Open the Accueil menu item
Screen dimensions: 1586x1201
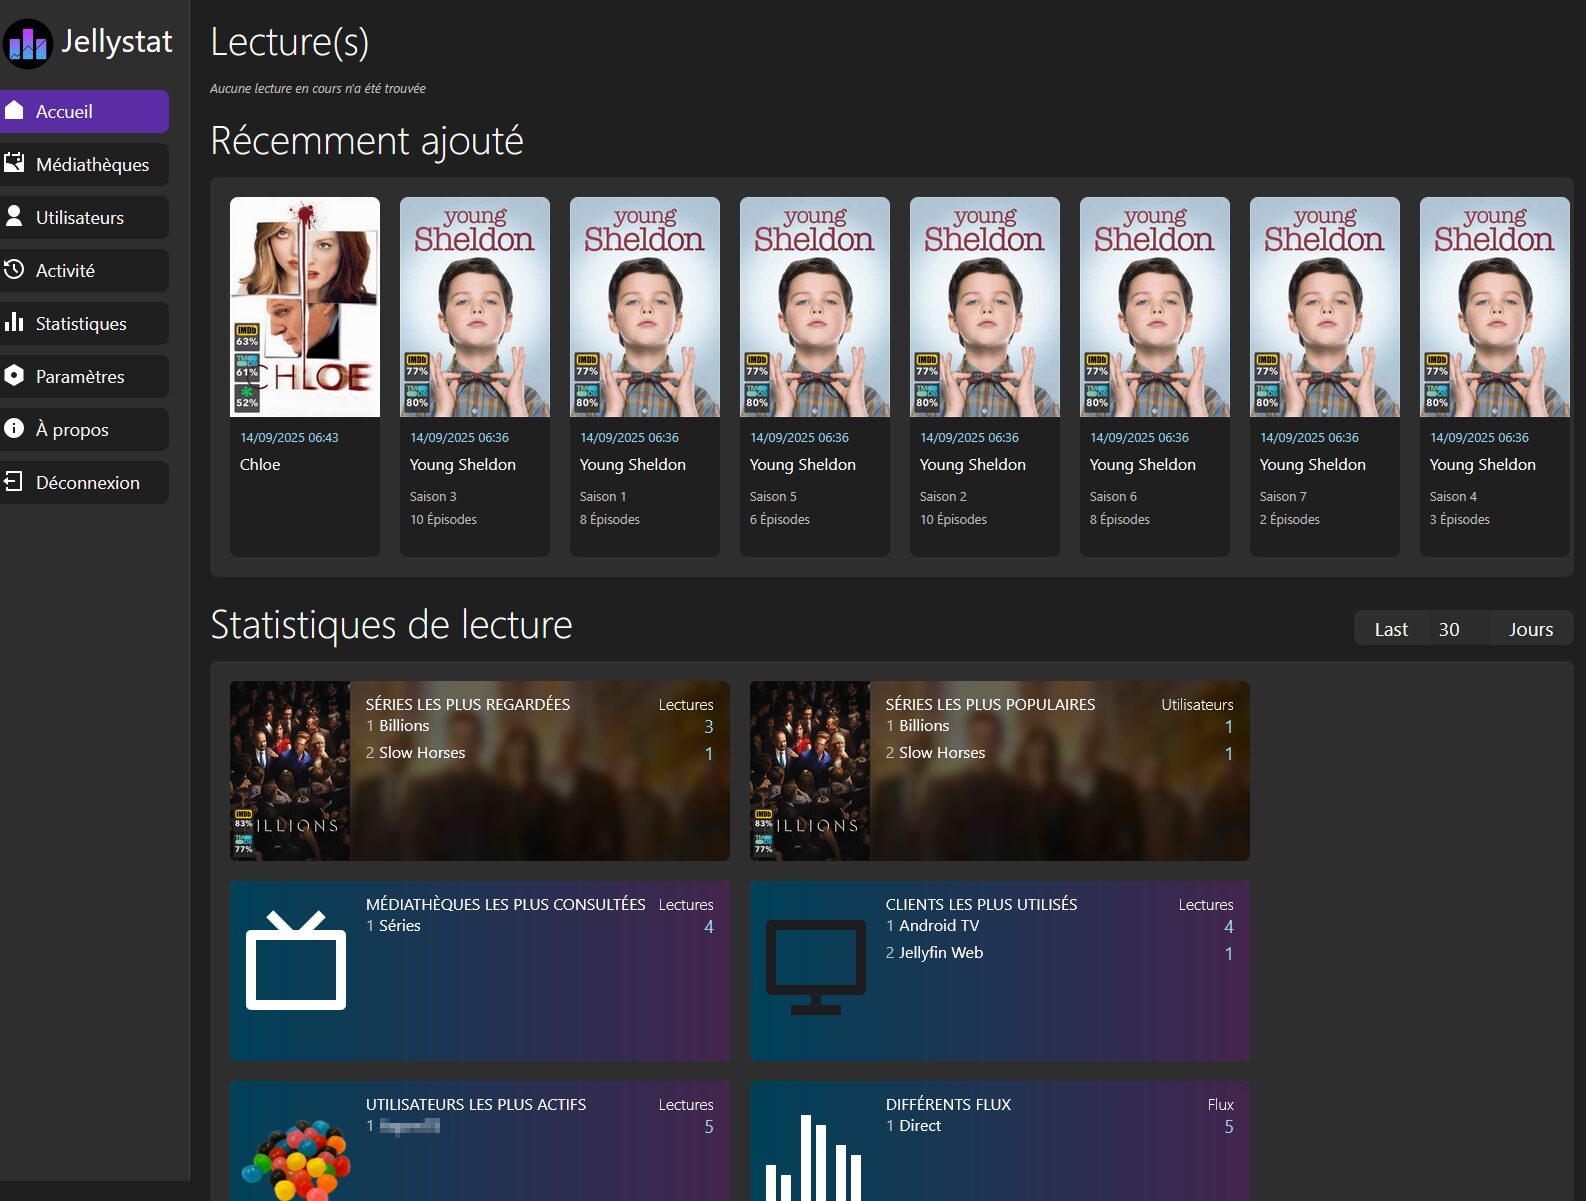pyautogui.click(x=84, y=111)
